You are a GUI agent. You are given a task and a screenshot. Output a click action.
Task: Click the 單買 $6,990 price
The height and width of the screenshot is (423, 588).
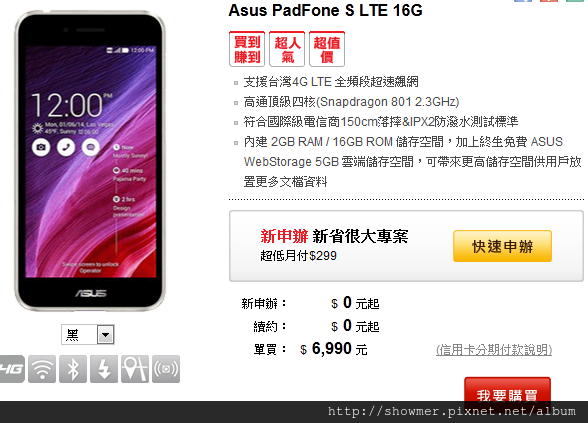310,349
